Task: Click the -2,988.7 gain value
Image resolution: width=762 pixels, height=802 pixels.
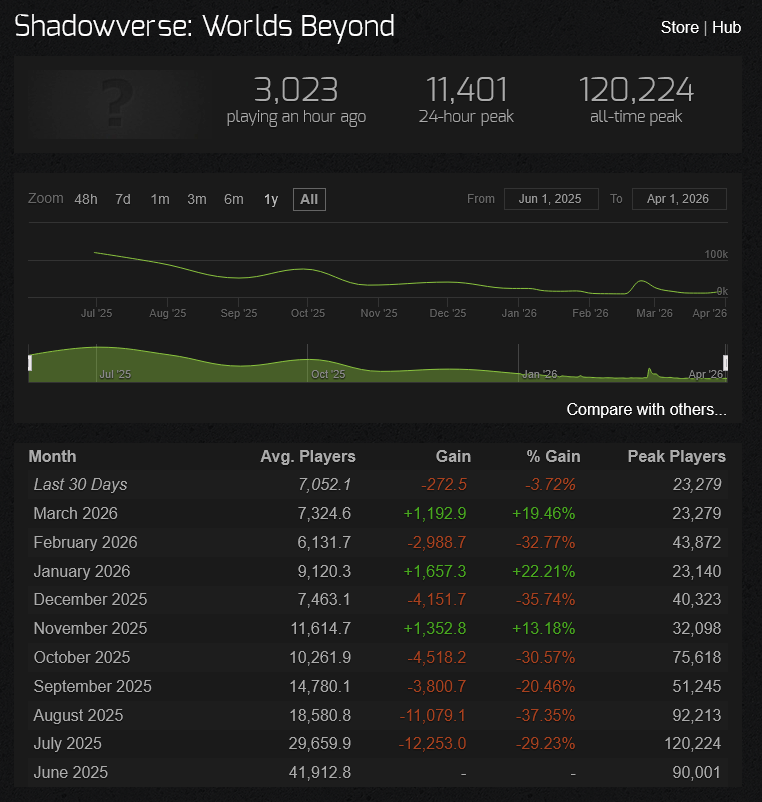Action: pos(437,542)
